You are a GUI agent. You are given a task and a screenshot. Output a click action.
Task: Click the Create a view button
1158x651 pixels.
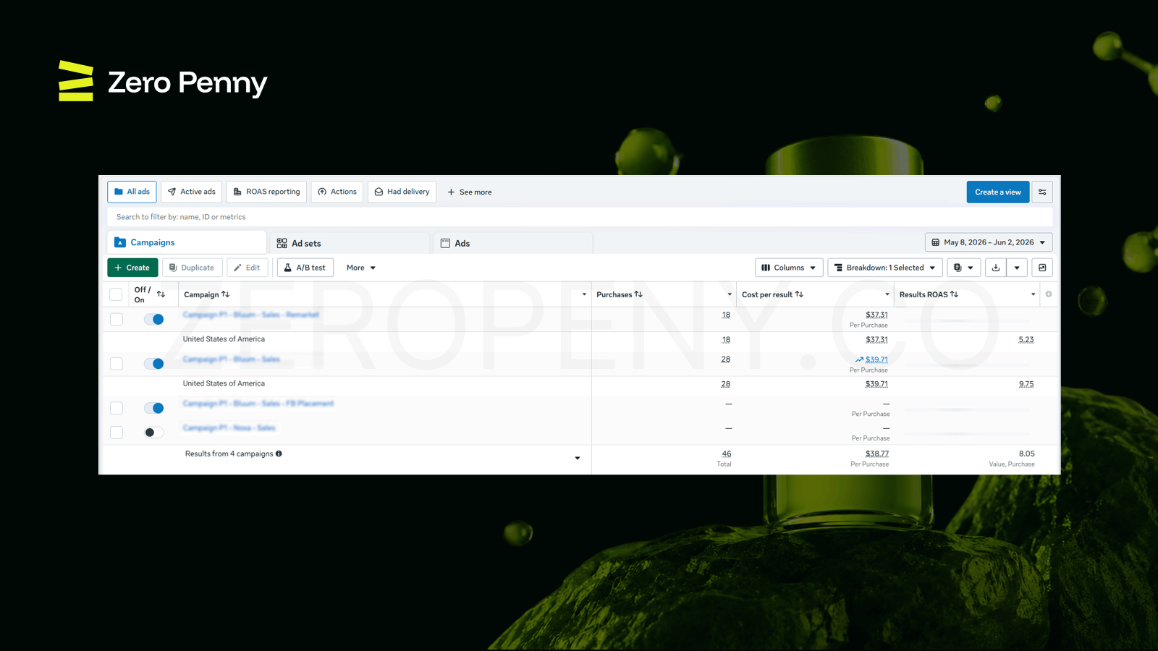998,192
